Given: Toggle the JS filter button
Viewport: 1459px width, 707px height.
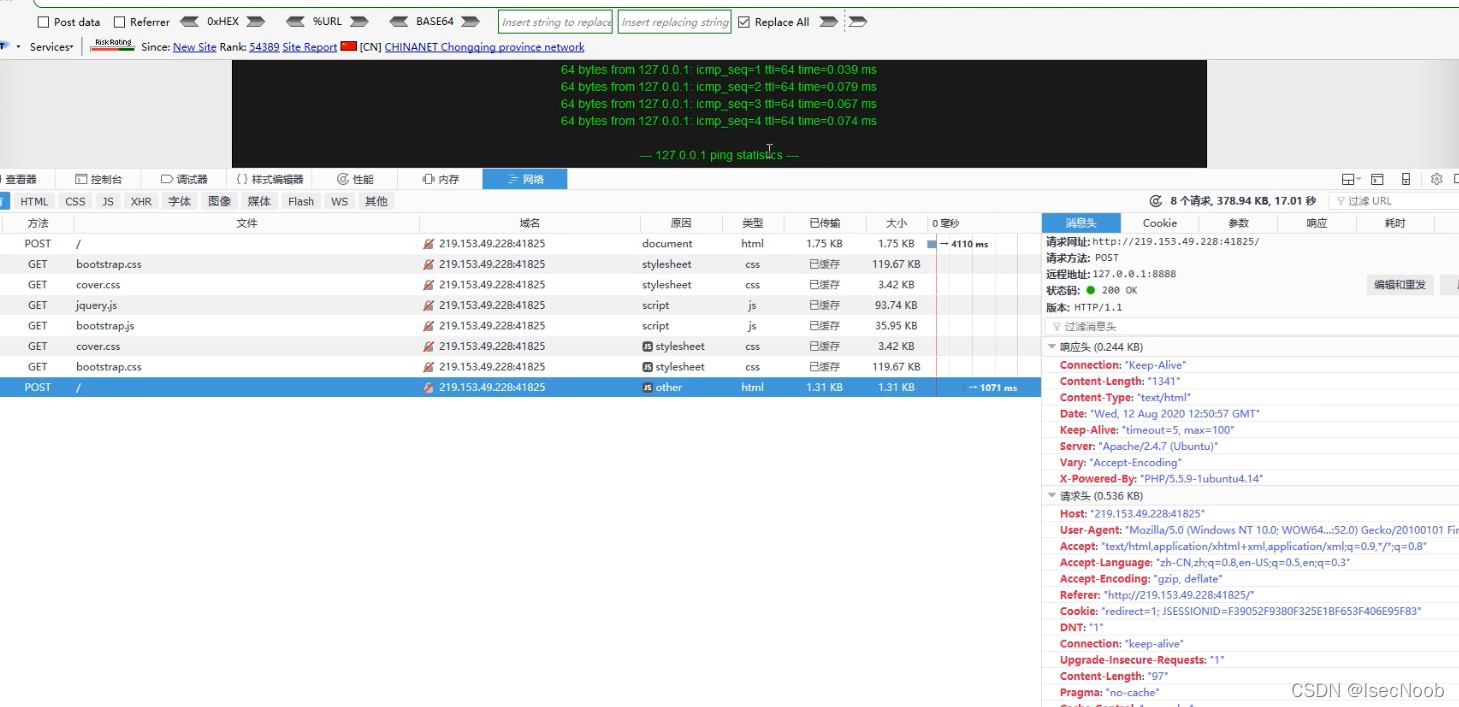Looking at the screenshot, I should click(108, 201).
